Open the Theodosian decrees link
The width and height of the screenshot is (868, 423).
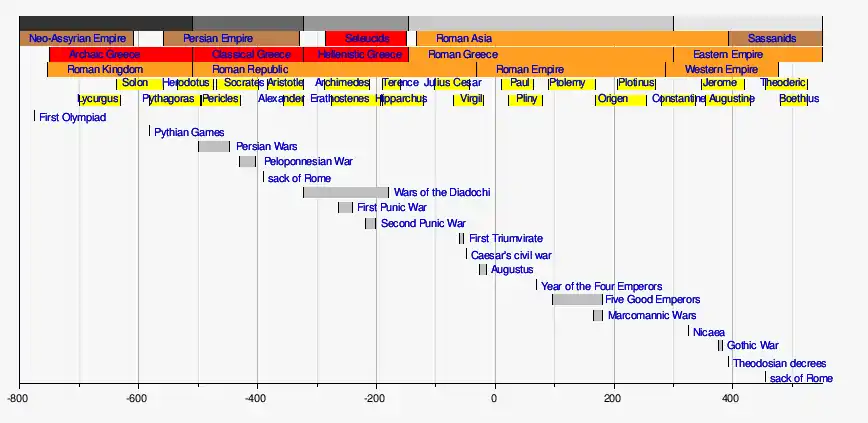pos(779,363)
